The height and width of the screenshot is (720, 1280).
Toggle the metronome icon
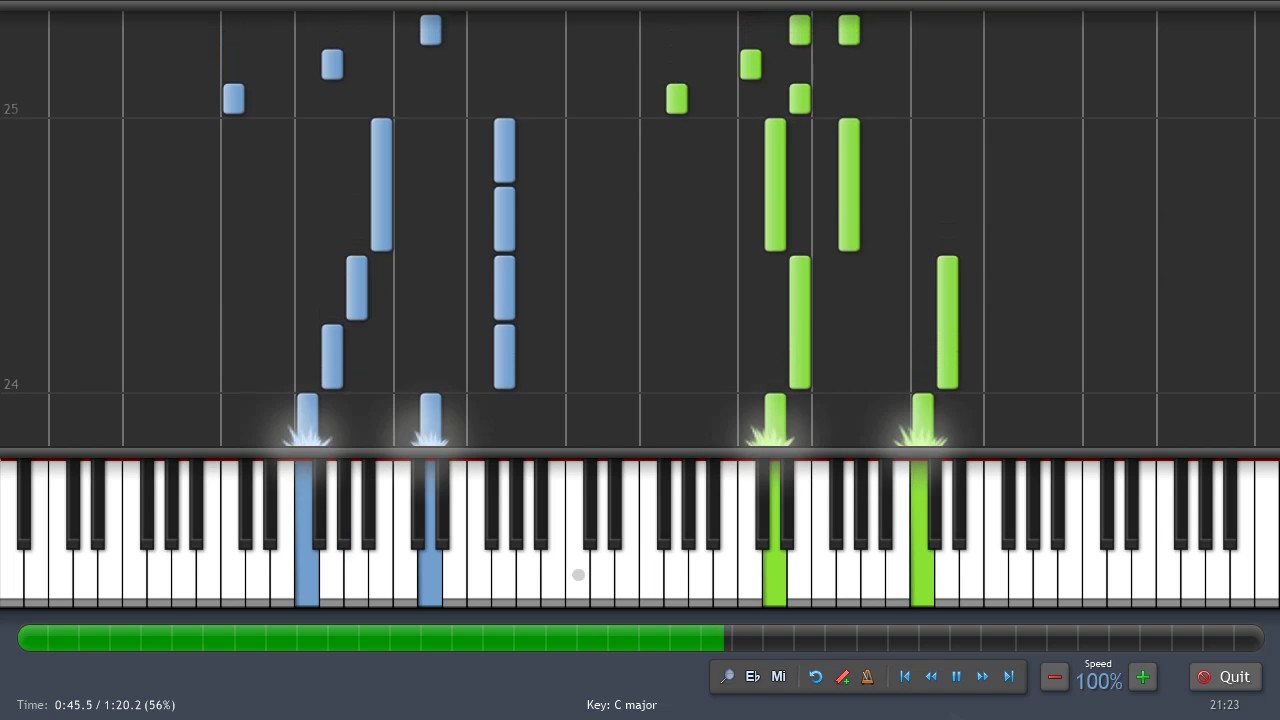[867, 677]
